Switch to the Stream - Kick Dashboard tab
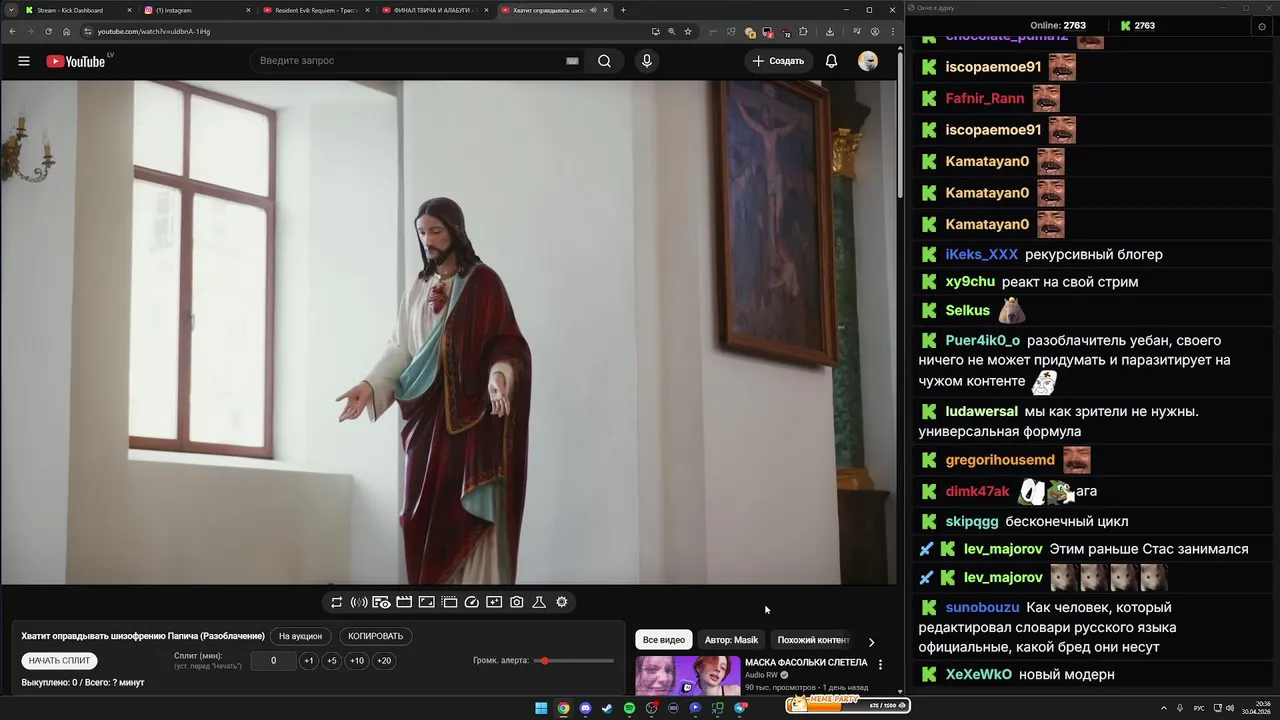The image size is (1280, 720). pos(76,10)
